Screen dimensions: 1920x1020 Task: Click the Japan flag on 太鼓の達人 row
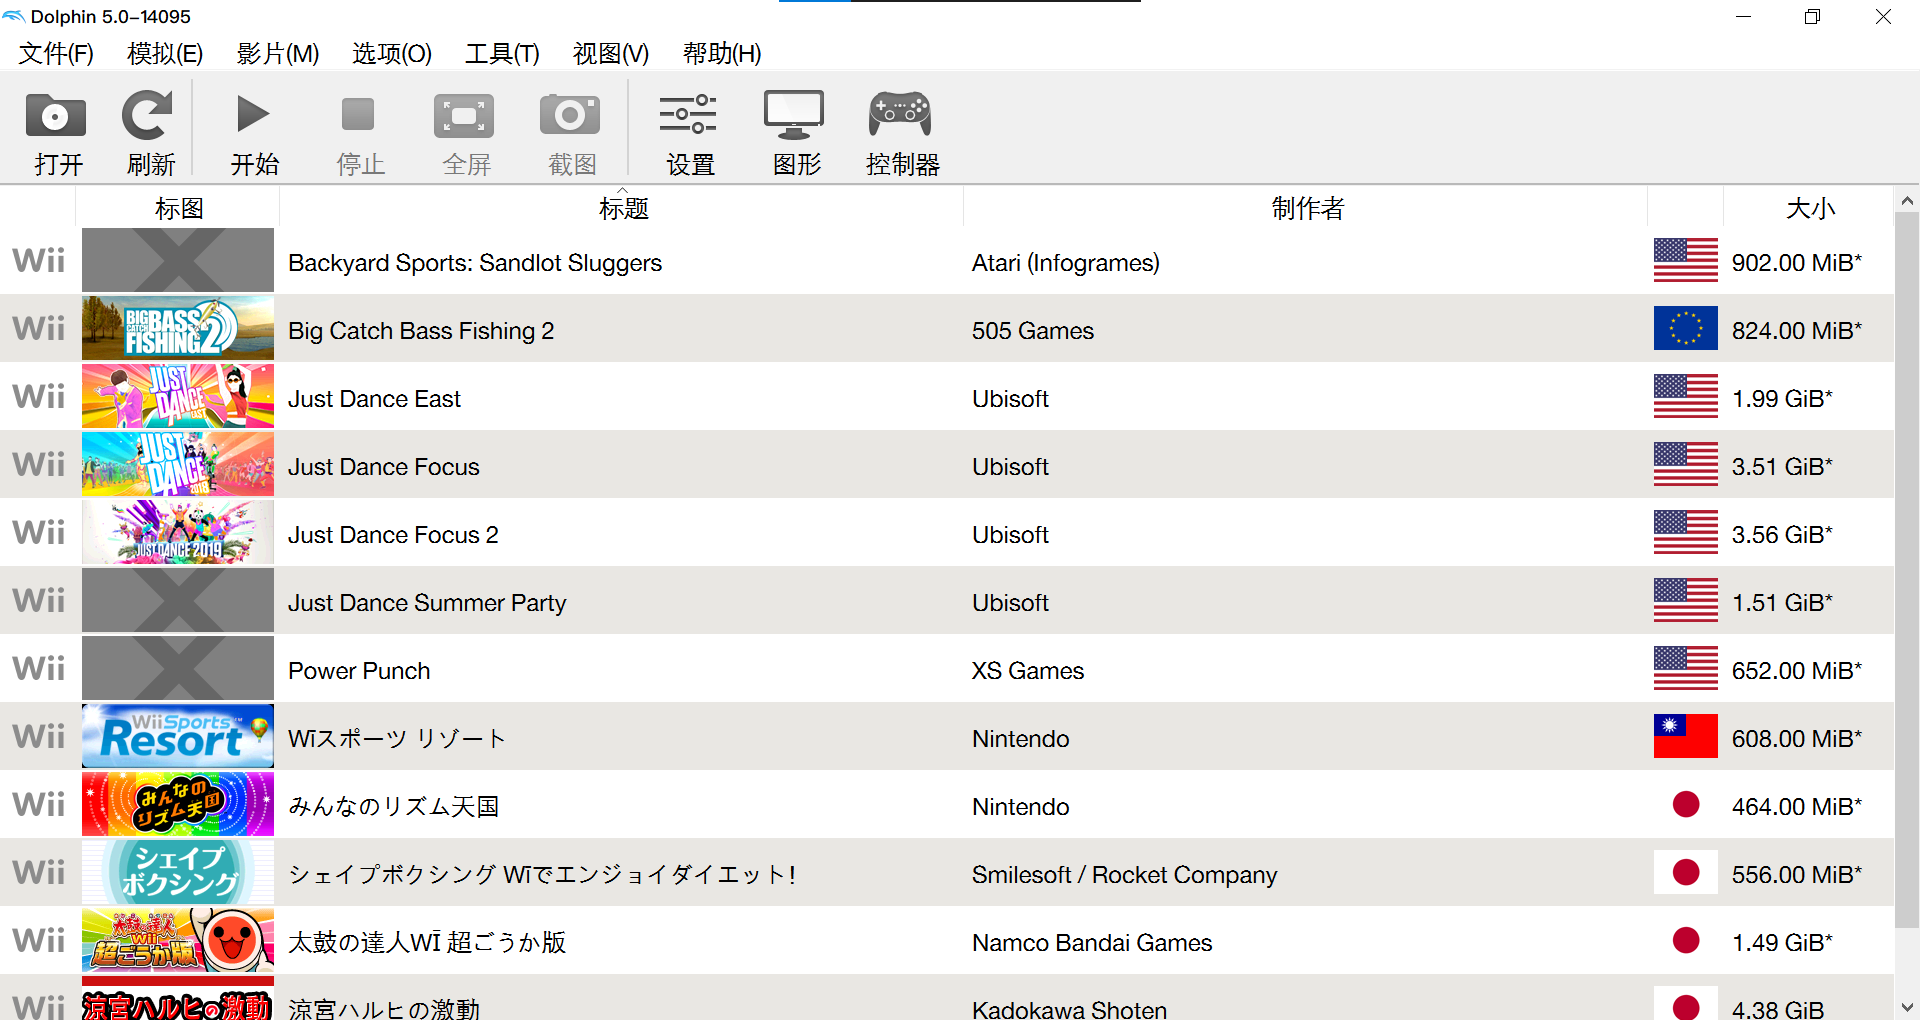coord(1686,940)
